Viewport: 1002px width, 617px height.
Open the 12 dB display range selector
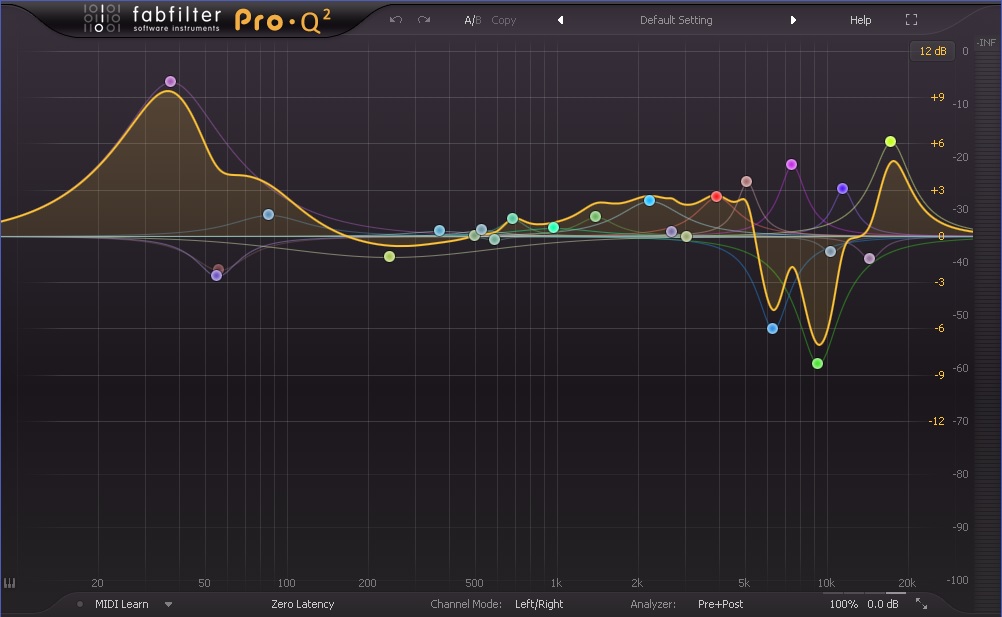pyautogui.click(x=932, y=51)
